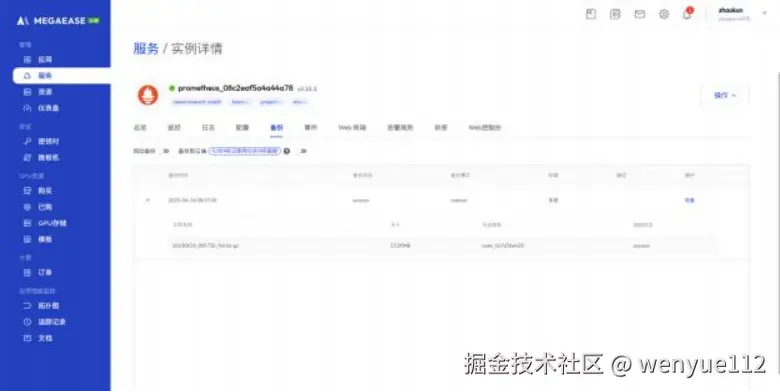Toggle the switch after the help icon
Image resolution: width=780 pixels, height=392 pixels.
click(303, 151)
